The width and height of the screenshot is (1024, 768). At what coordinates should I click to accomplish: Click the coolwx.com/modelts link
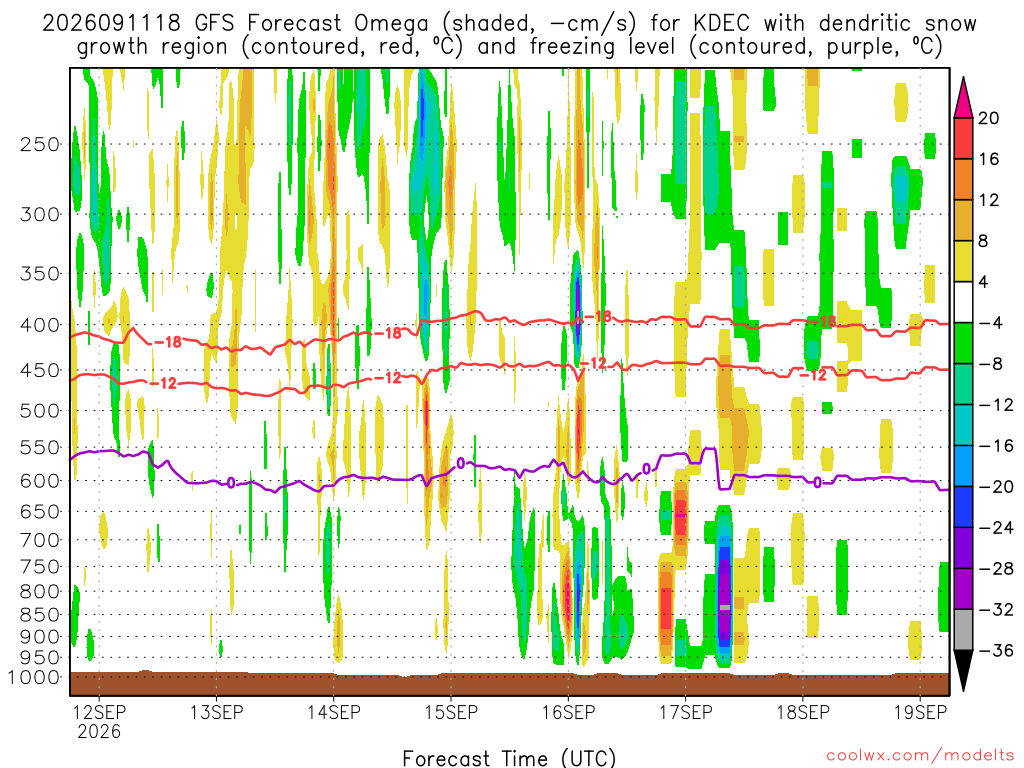(920, 756)
